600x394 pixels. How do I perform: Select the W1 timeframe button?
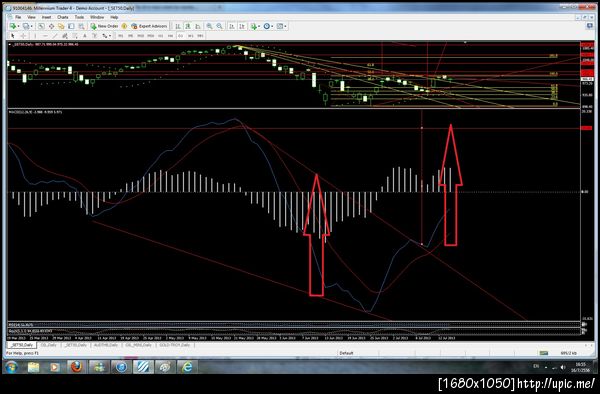pos(191,36)
